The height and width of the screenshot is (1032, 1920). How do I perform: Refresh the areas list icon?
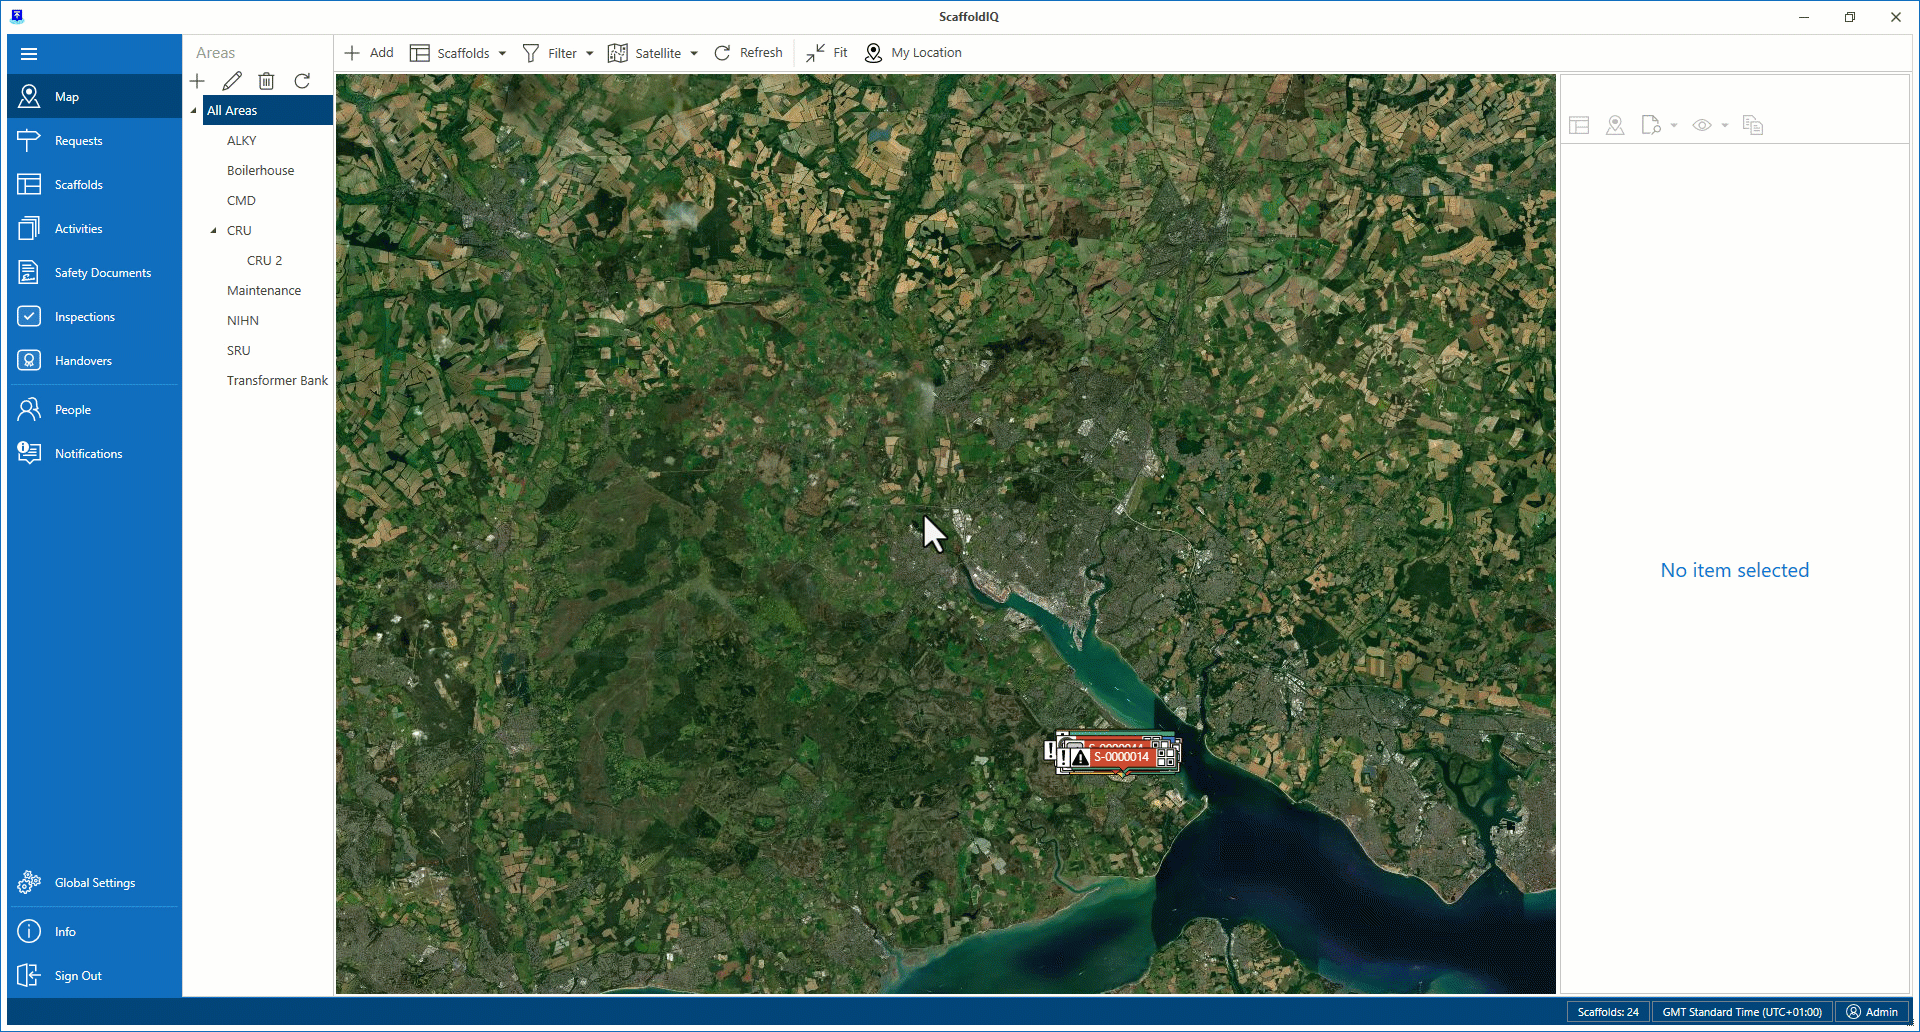[x=302, y=81]
